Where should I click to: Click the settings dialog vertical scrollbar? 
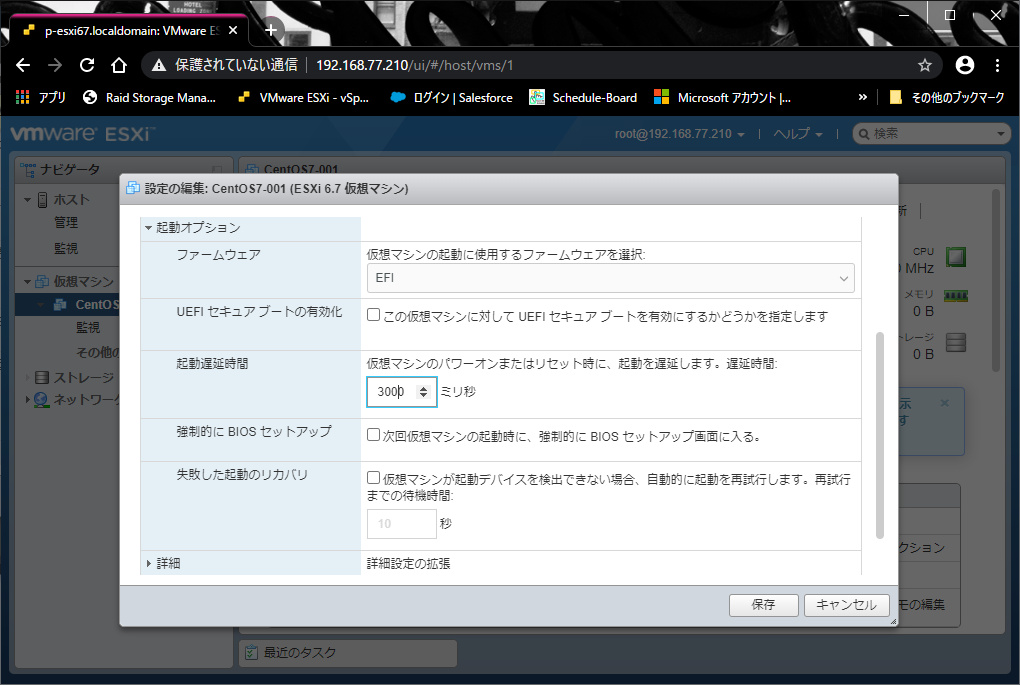[x=880, y=436]
